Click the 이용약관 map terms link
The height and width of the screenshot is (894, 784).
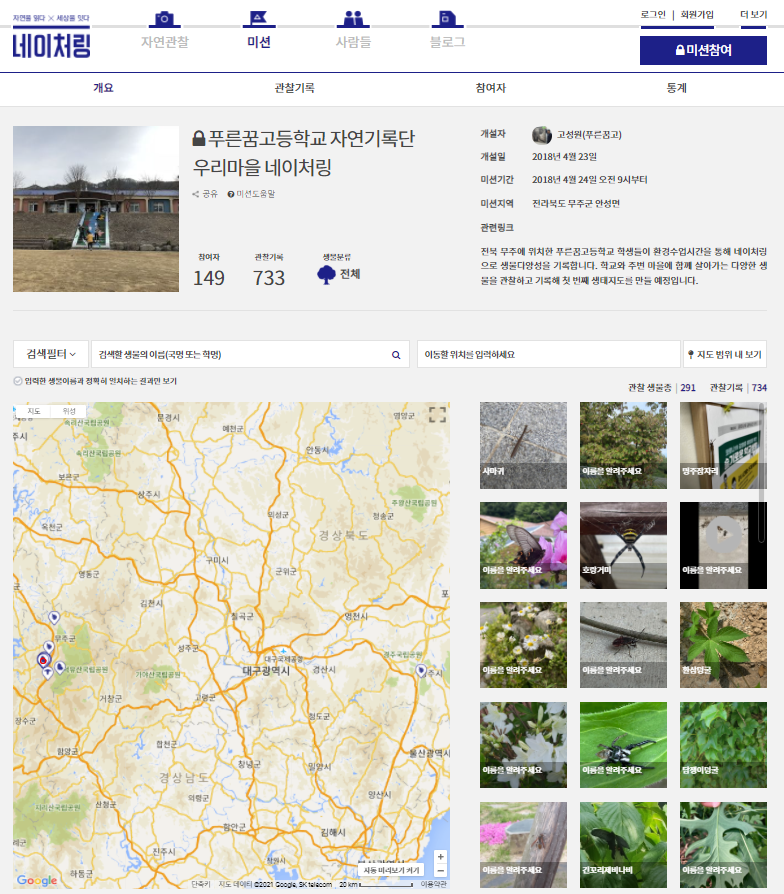coord(433,884)
